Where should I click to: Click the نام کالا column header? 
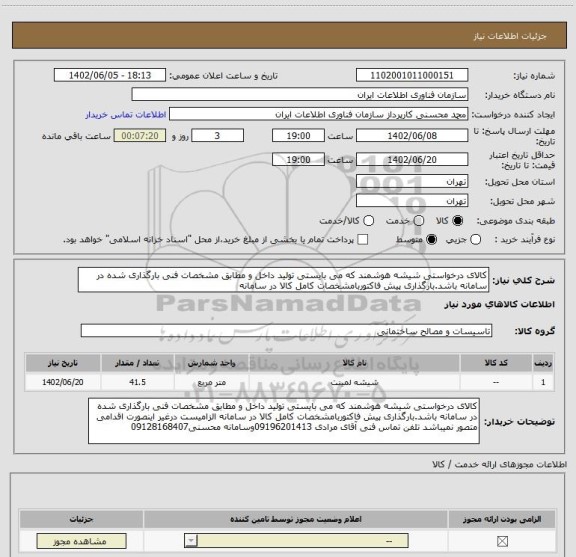coord(354,363)
